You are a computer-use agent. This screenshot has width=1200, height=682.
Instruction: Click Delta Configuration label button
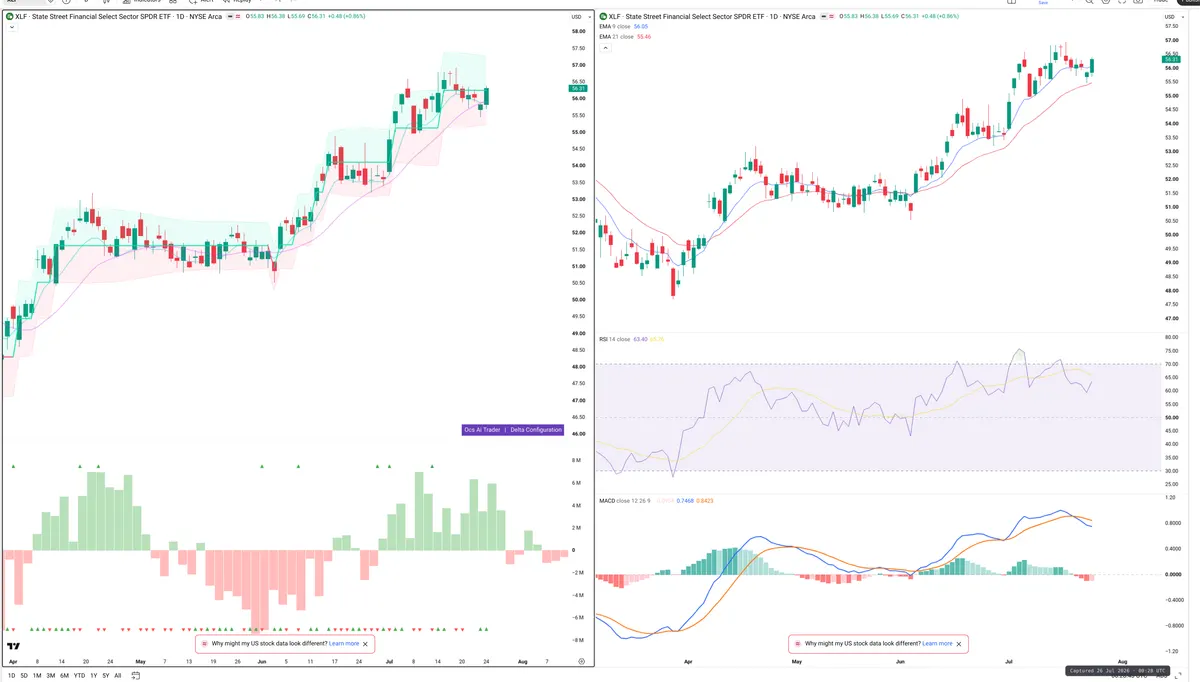click(536, 429)
